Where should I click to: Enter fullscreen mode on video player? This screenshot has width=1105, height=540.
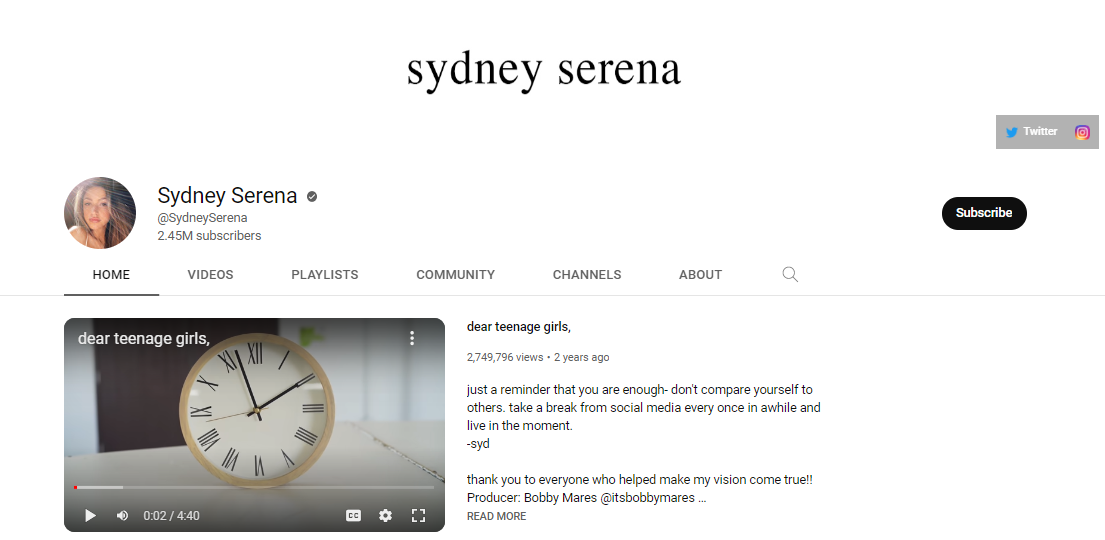point(418,515)
